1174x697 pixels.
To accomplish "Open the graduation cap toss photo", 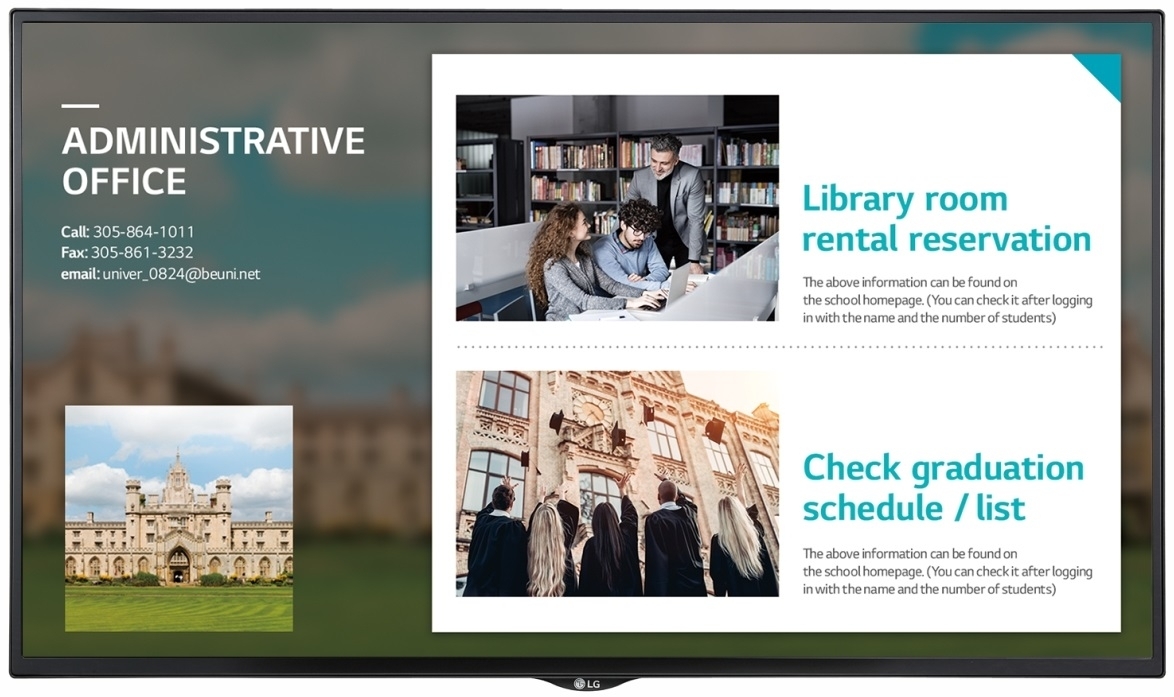I will 617,484.
